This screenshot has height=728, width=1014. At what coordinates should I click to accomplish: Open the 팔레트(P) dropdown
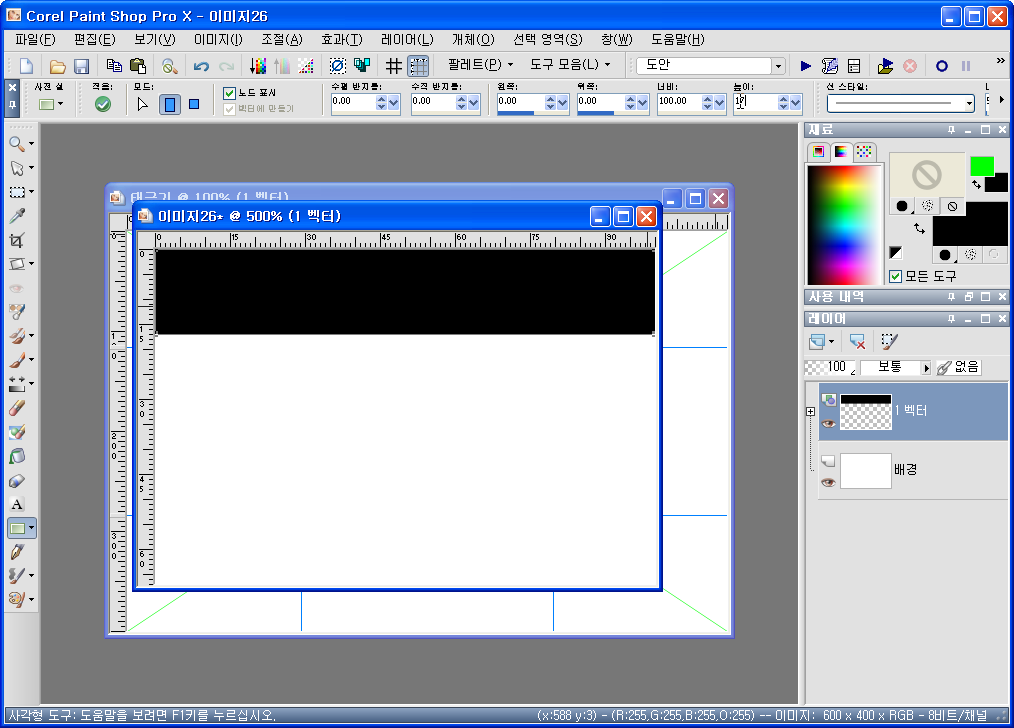pos(480,65)
